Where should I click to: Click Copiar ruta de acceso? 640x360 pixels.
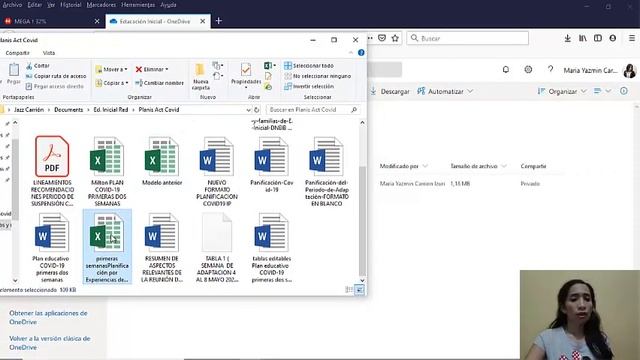click(56, 76)
